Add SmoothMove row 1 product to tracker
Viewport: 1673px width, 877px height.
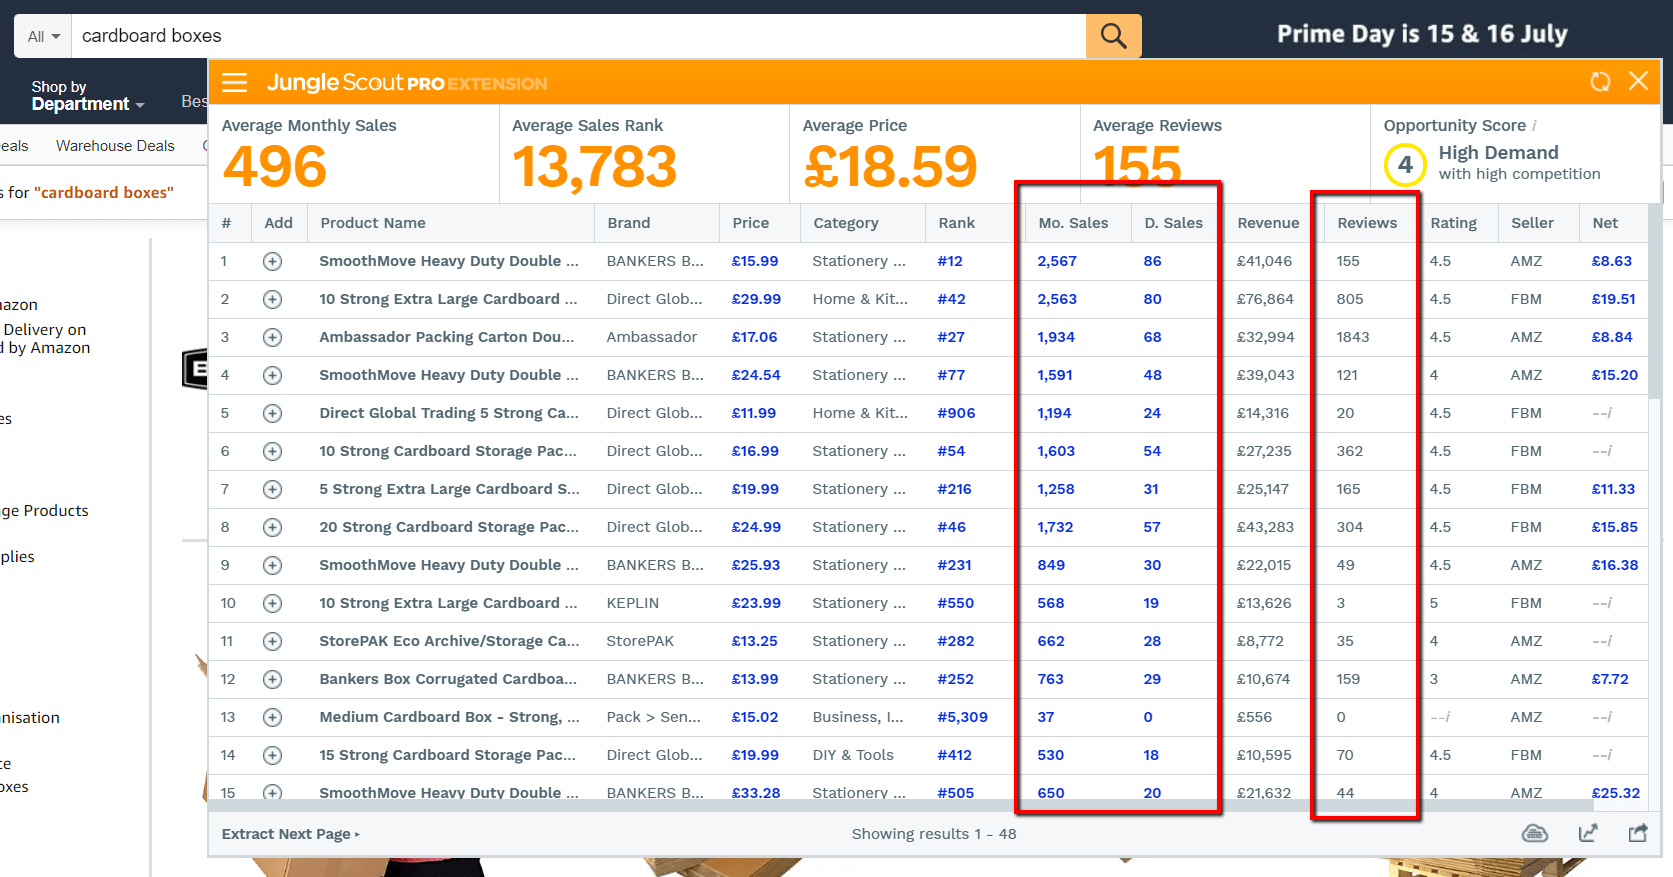[x=272, y=261]
